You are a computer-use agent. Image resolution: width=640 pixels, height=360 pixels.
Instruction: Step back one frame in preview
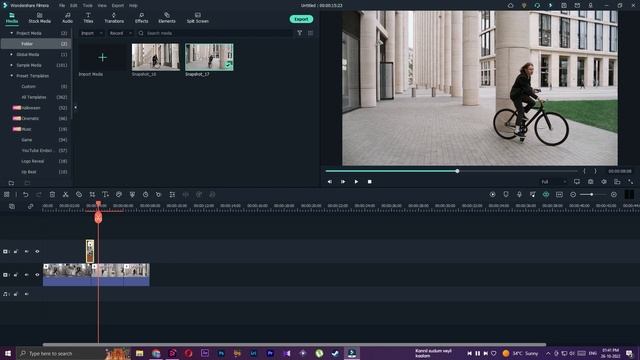(329, 182)
